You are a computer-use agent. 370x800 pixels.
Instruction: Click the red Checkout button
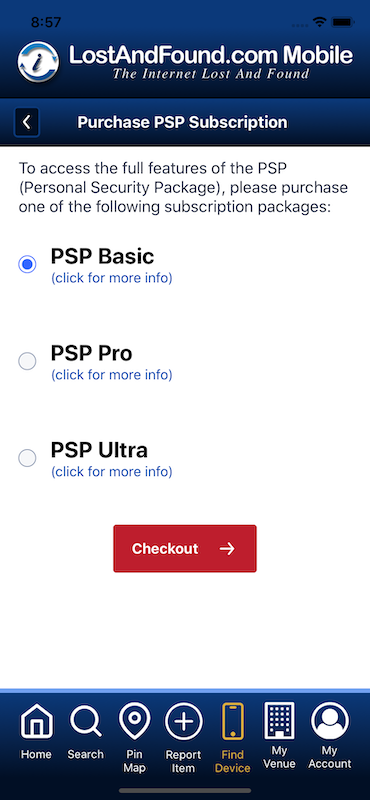[185, 548]
